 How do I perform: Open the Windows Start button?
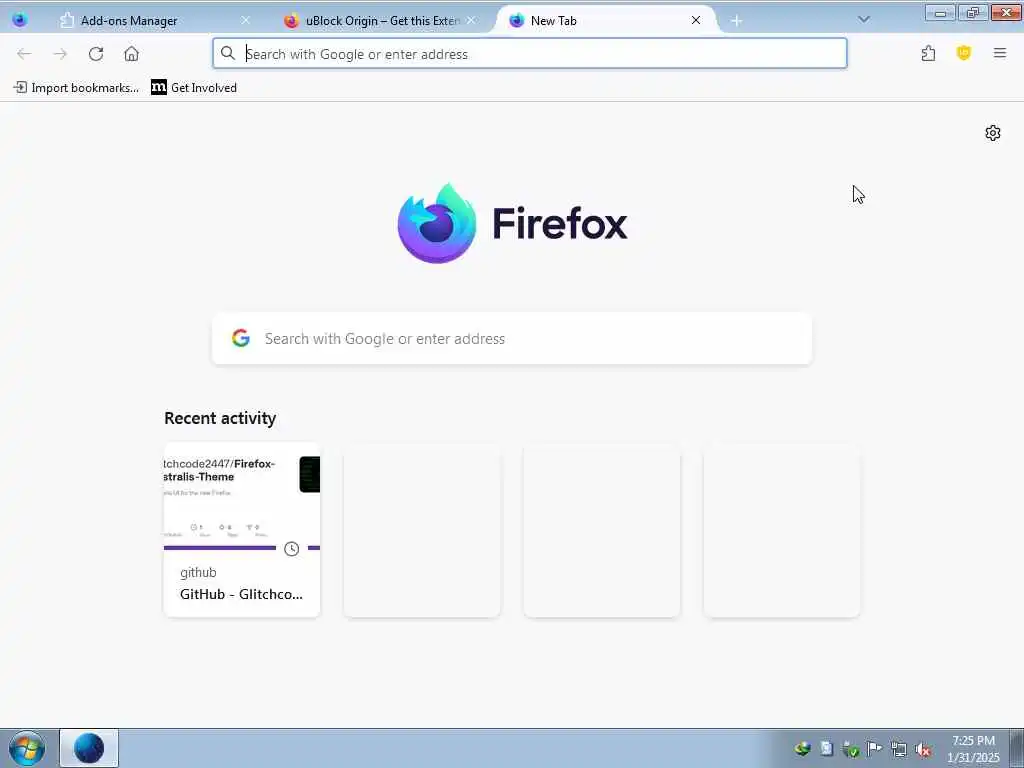pyautogui.click(x=27, y=748)
